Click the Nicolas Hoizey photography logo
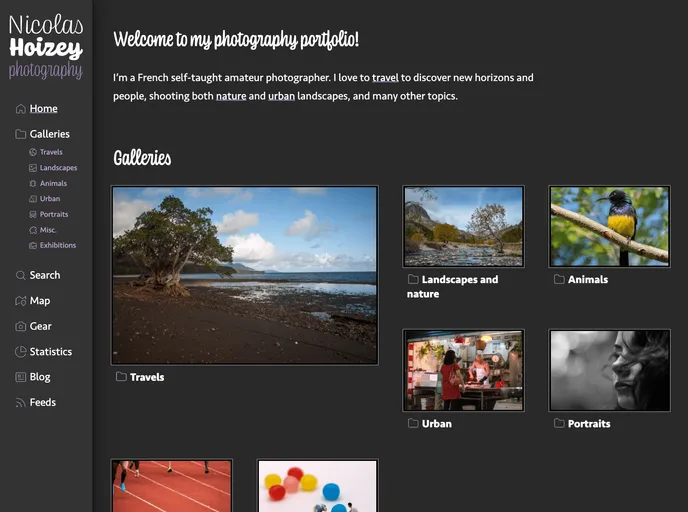This screenshot has height=512, width=688. (46, 47)
